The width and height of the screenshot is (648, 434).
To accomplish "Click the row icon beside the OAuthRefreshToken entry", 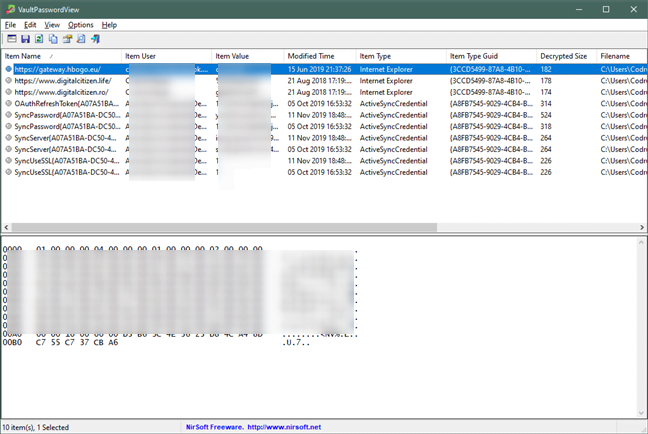I will [x=8, y=103].
